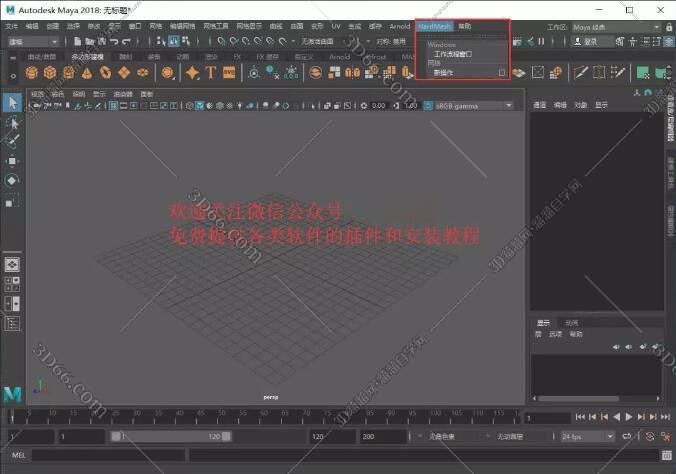Activate the Rotate tool in toolbox
Image resolution: width=676 pixels, height=474 pixels.
point(12,180)
